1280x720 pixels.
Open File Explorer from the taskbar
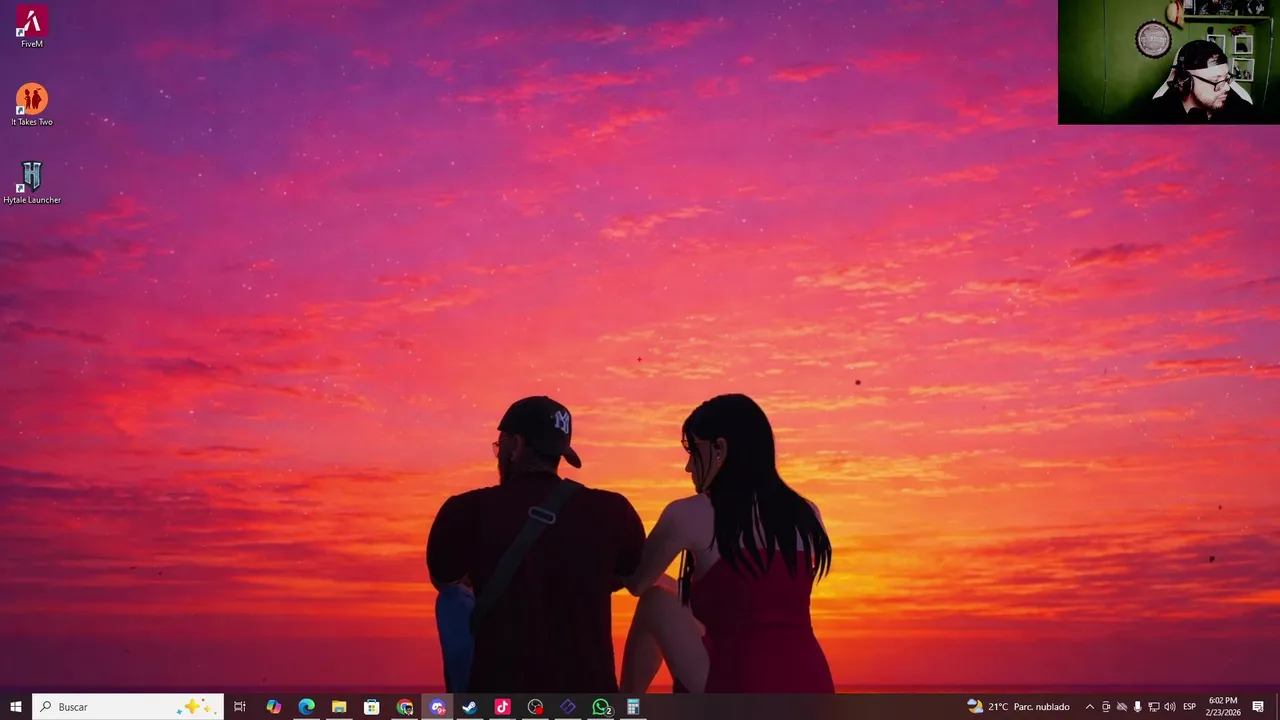pos(339,707)
